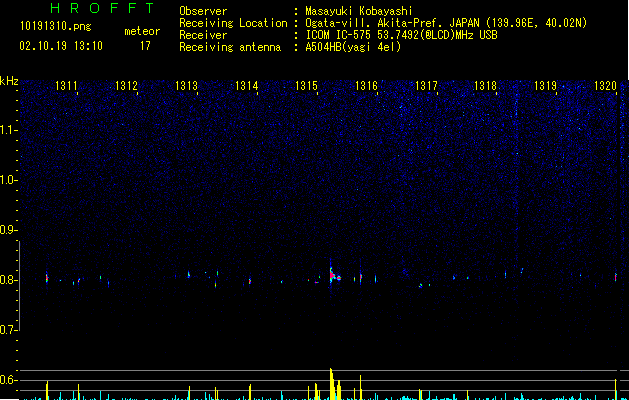Click the 'Receiving antenna' label
Screen dimensions: 629x400
230,47
